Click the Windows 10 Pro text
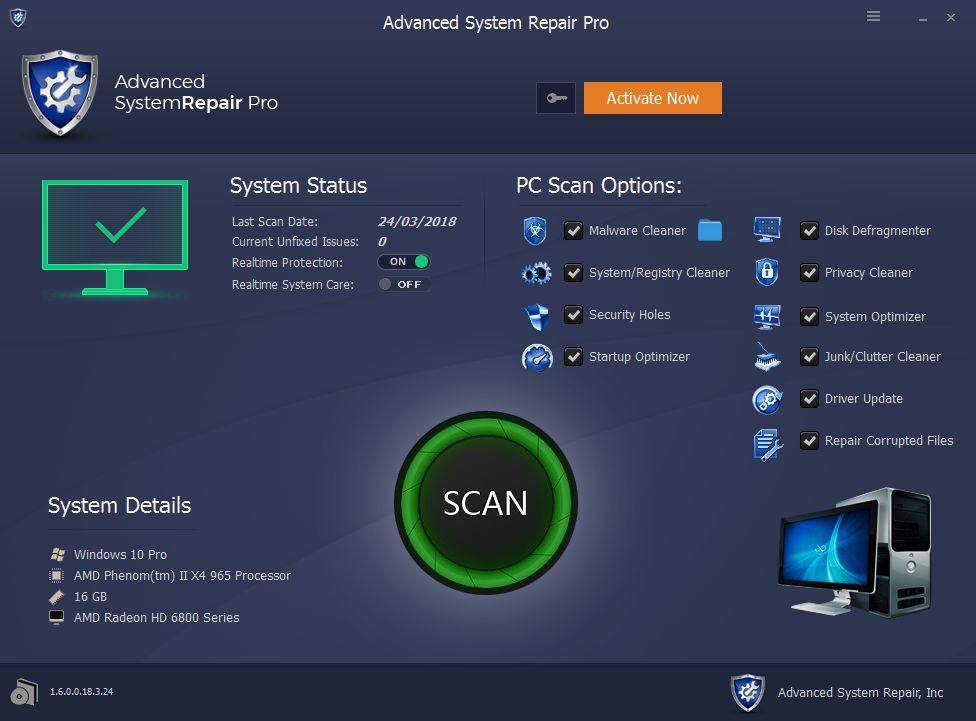 (120, 554)
